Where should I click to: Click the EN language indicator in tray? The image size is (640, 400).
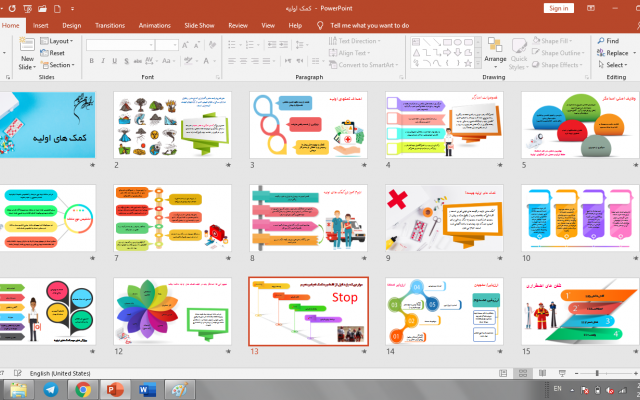tap(557, 389)
